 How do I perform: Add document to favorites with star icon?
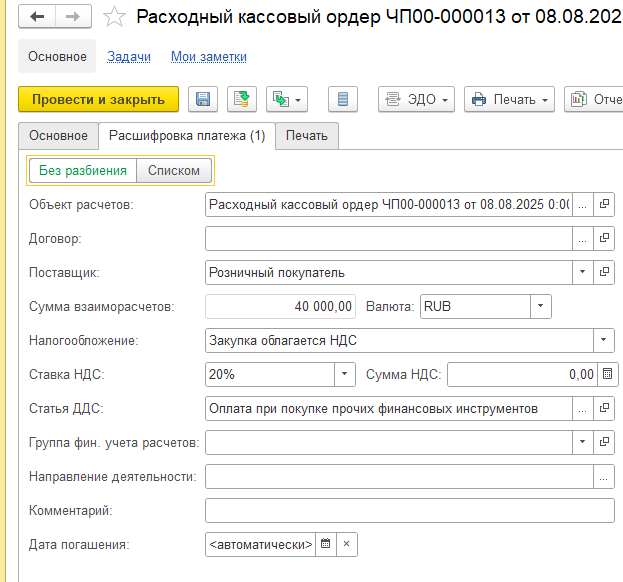click(x=114, y=17)
